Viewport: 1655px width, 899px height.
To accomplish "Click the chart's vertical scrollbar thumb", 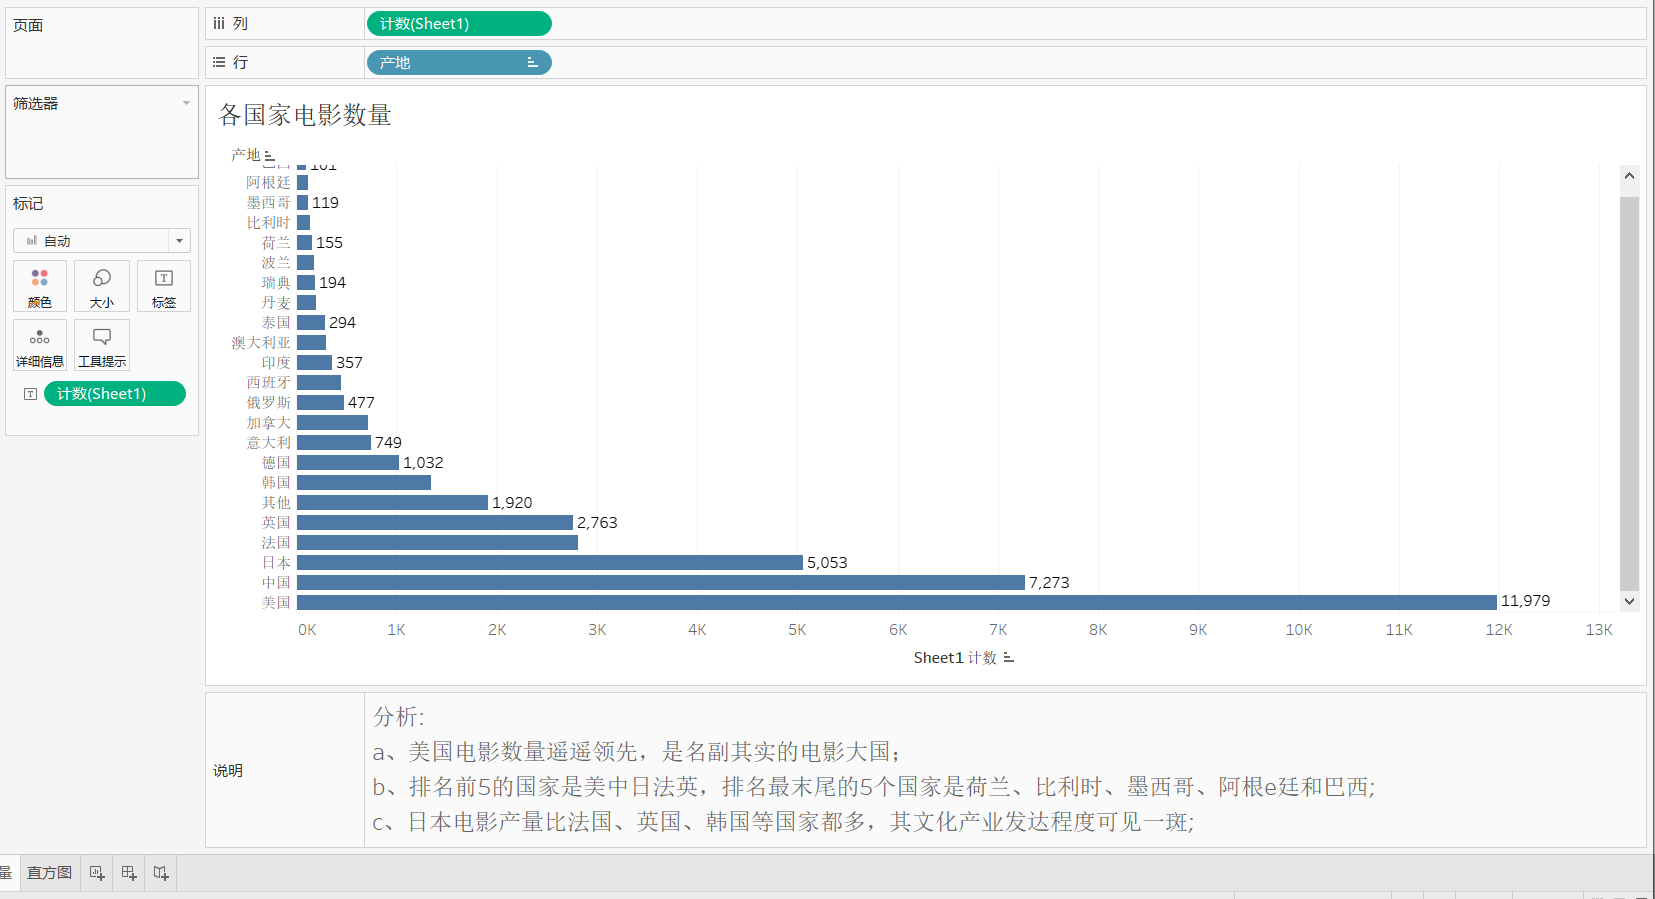I will pos(1629,393).
